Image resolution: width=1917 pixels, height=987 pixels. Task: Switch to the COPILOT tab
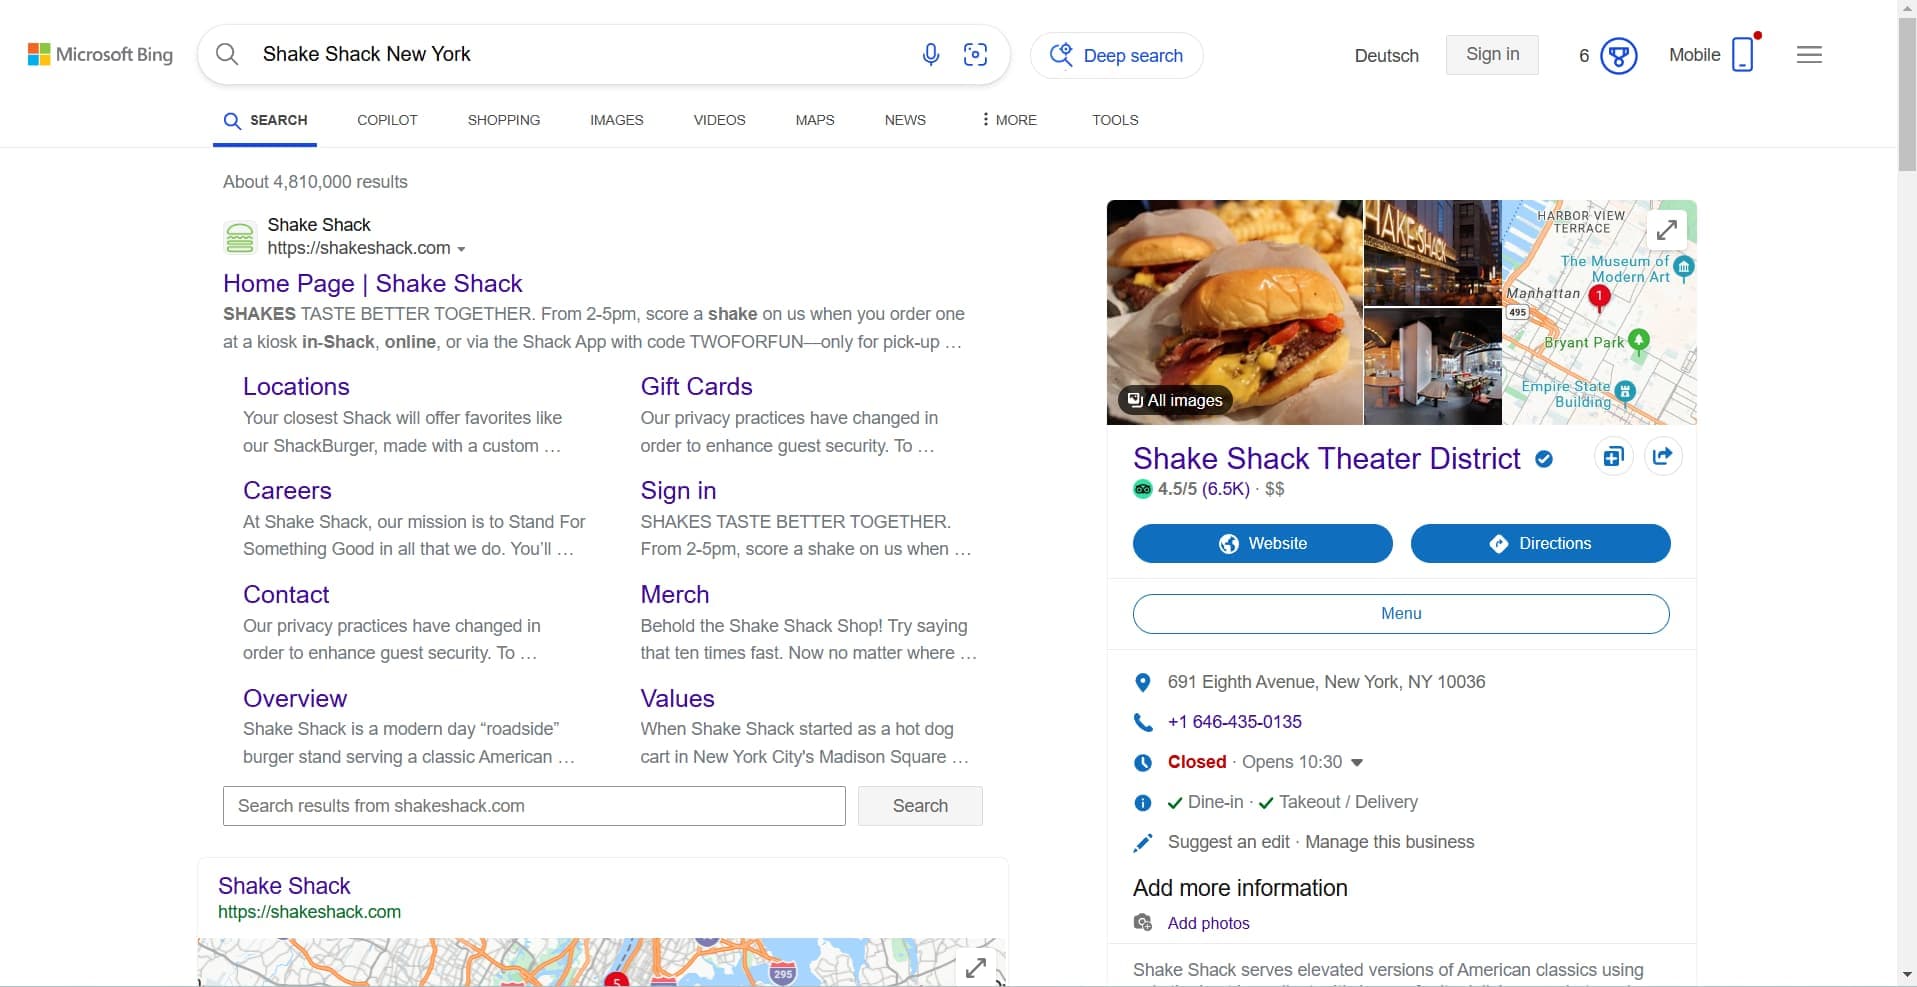click(387, 120)
